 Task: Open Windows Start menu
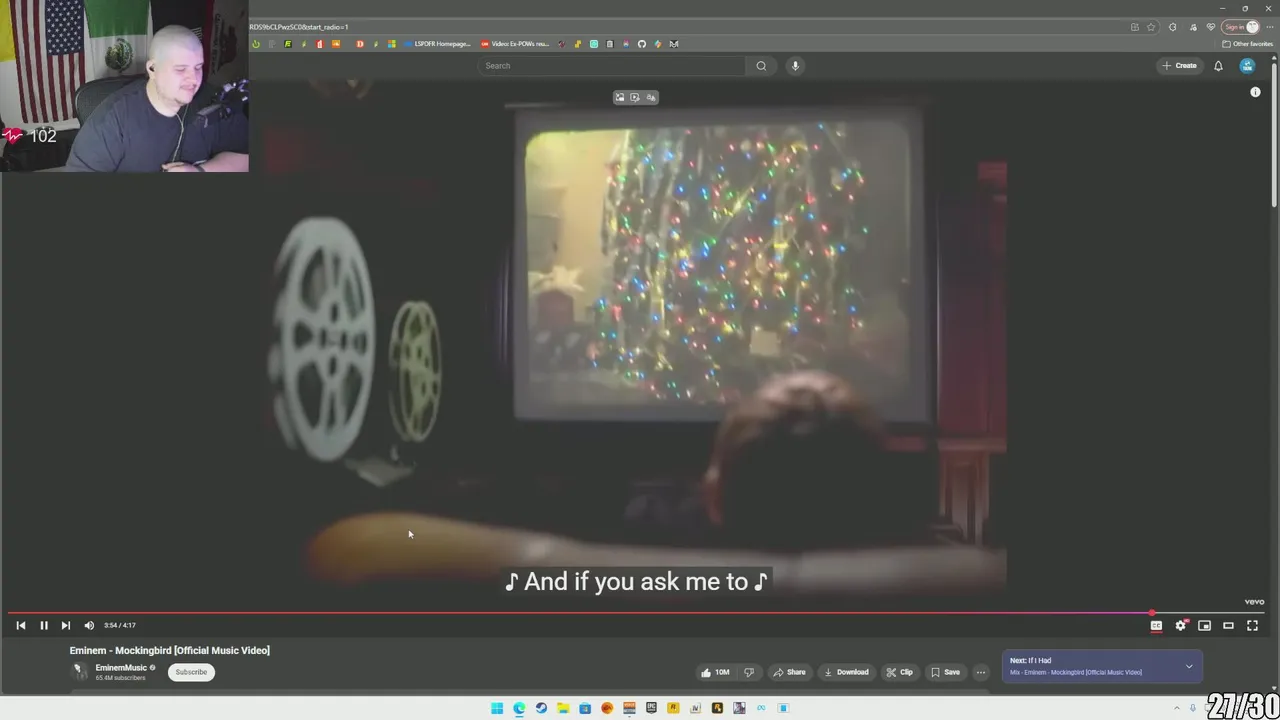click(497, 708)
